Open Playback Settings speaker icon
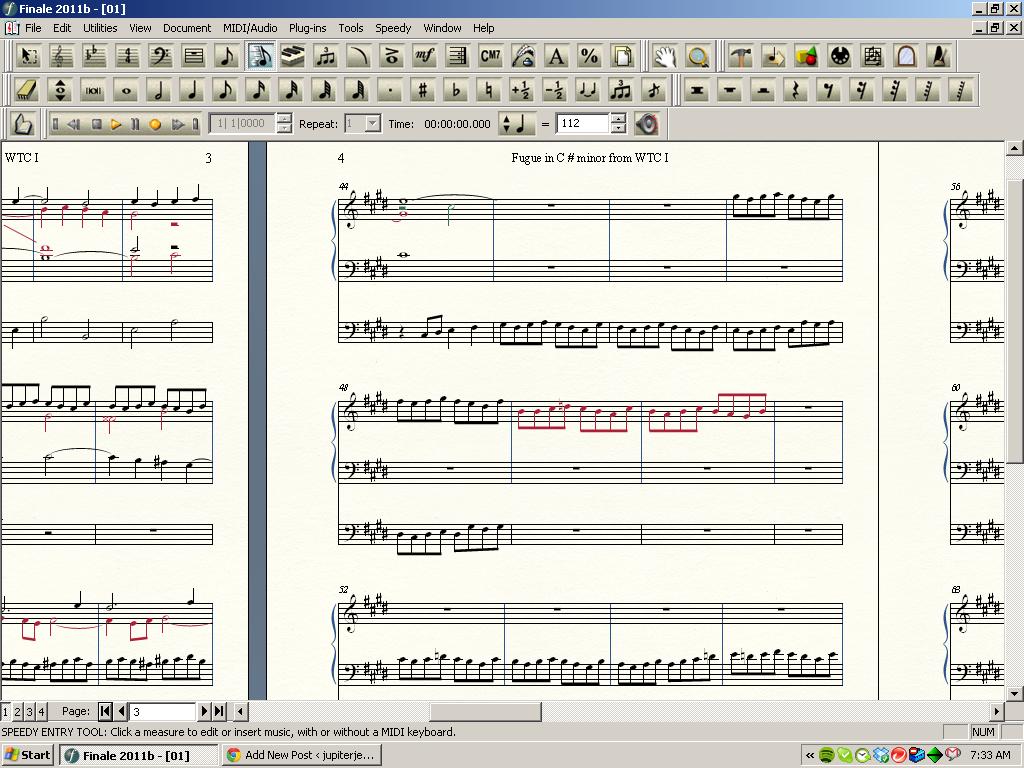The image size is (1024, 768). click(x=647, y=123)
